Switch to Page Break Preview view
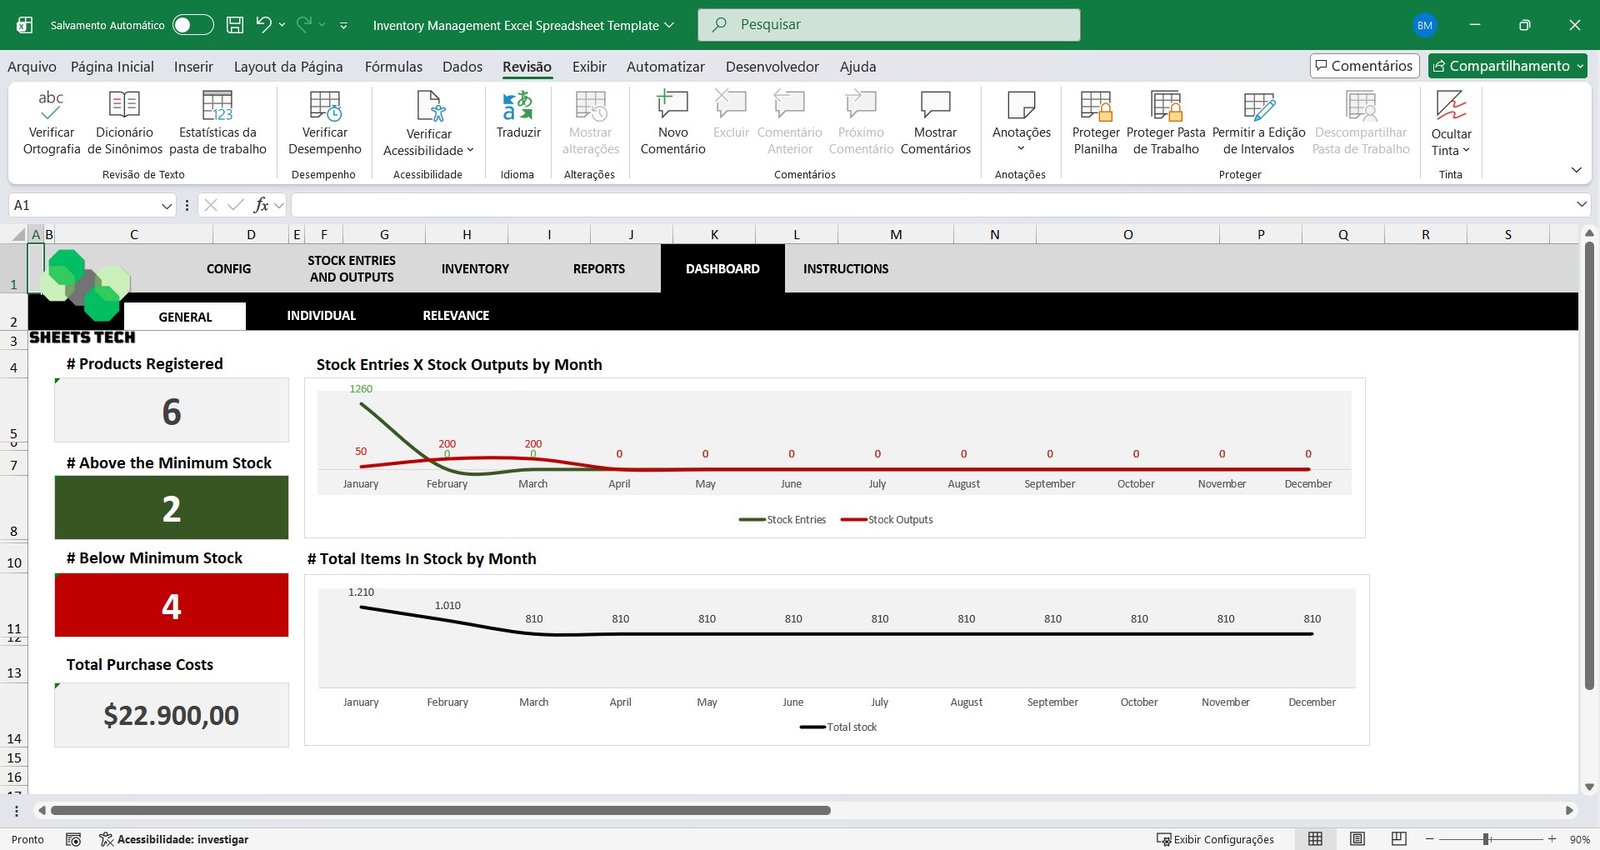Viewport: 1600px width, 850px height. point(1399,839)
